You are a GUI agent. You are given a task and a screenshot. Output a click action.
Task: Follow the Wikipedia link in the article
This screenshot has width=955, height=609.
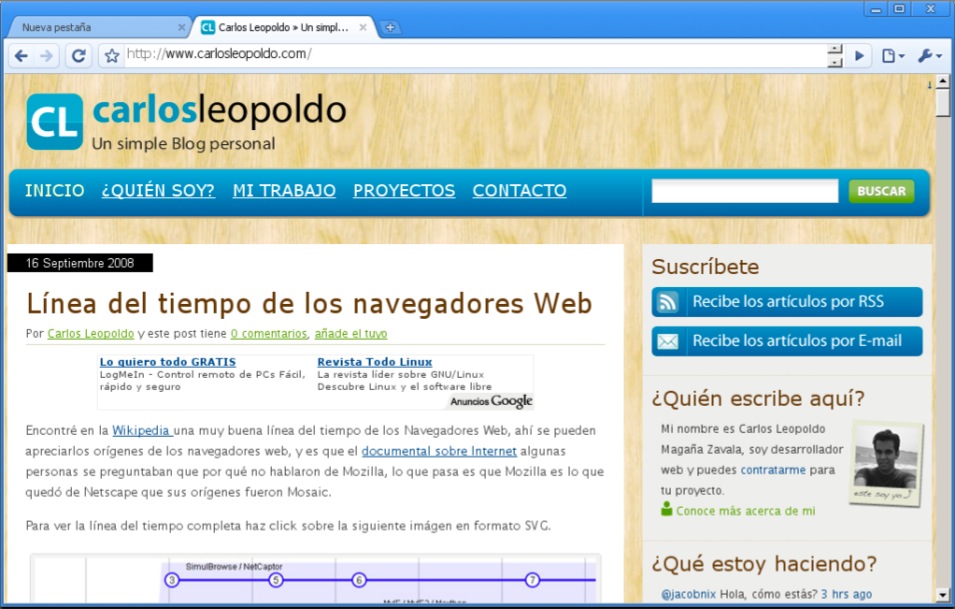(141, 431)
